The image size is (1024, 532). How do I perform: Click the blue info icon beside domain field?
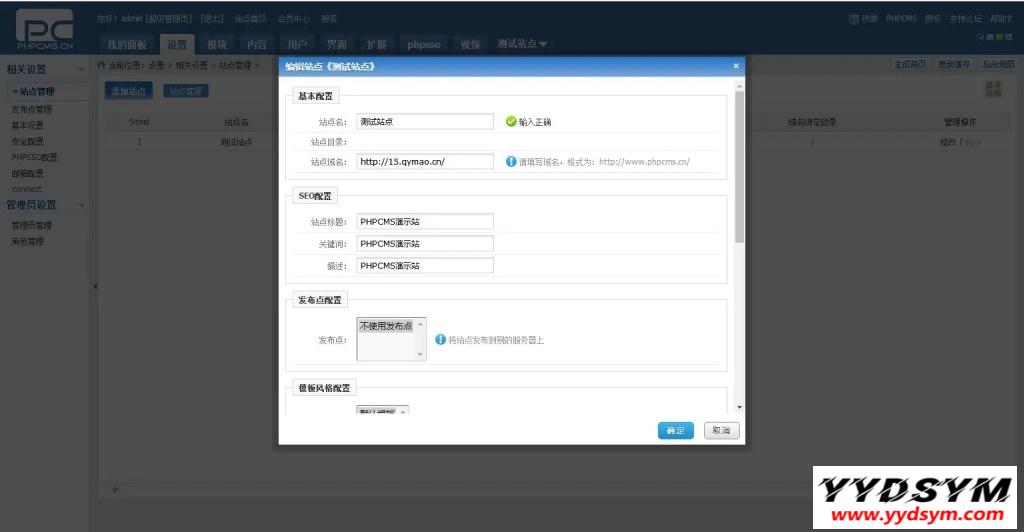510,161
